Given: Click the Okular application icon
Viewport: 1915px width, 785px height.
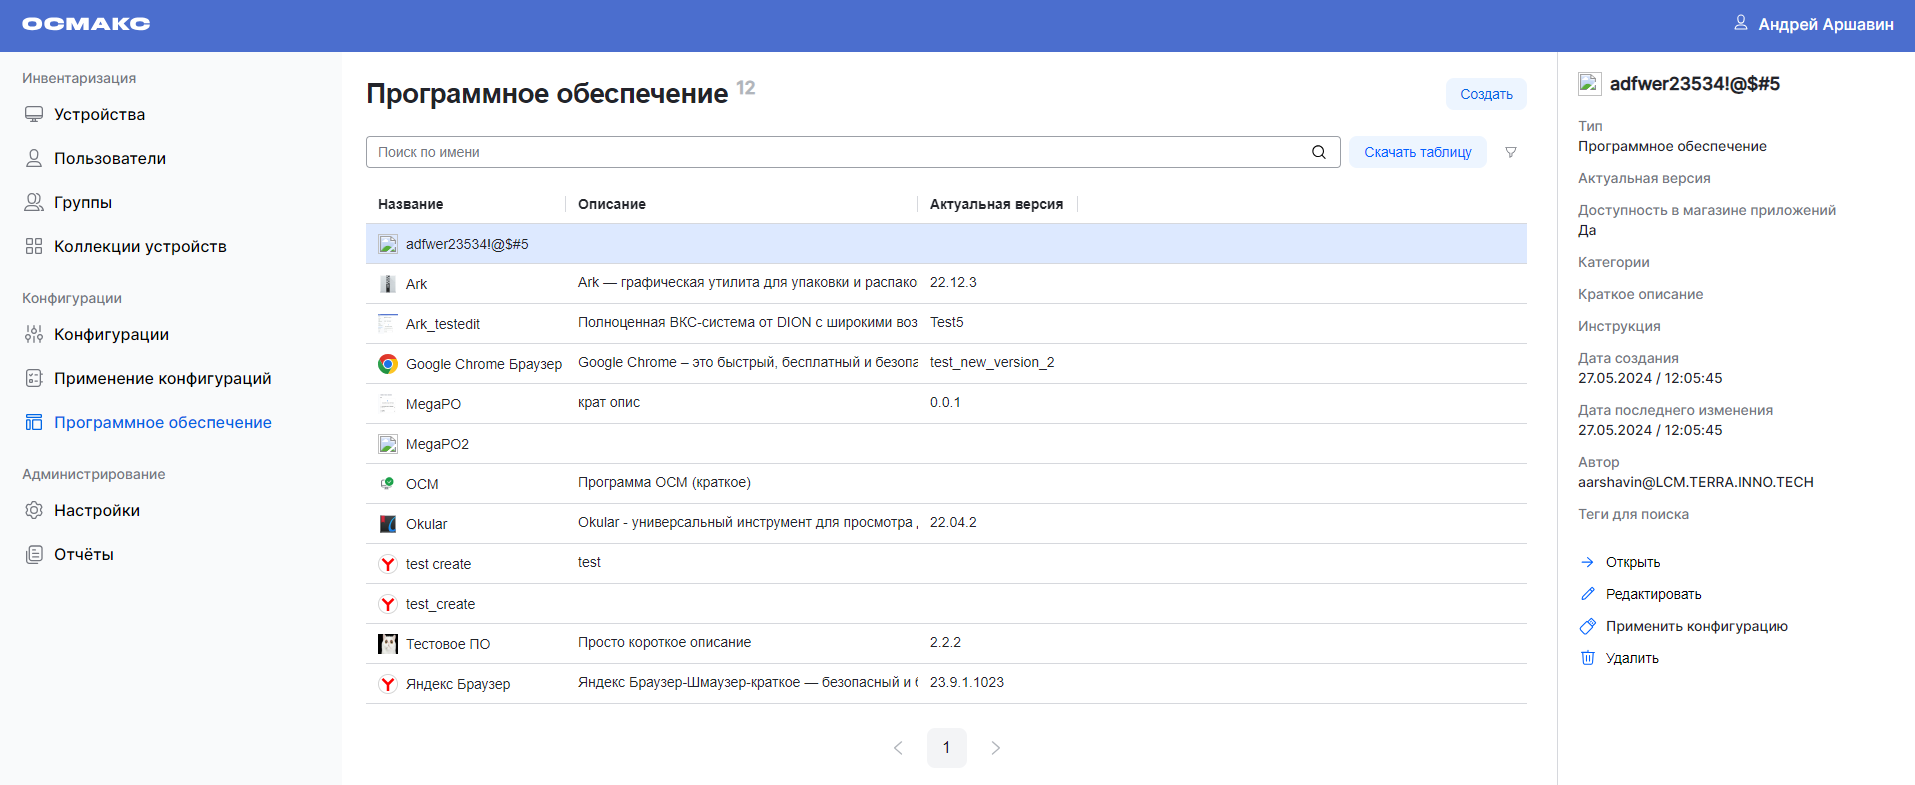Looking at the screenshot, I should click(x=387, y=524).
